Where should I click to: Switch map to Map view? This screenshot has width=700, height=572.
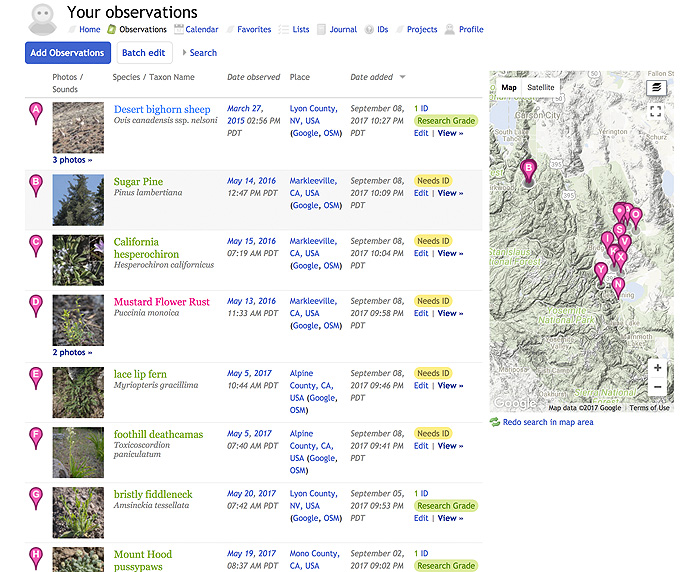pyautogui.click(x=509, y=88)
